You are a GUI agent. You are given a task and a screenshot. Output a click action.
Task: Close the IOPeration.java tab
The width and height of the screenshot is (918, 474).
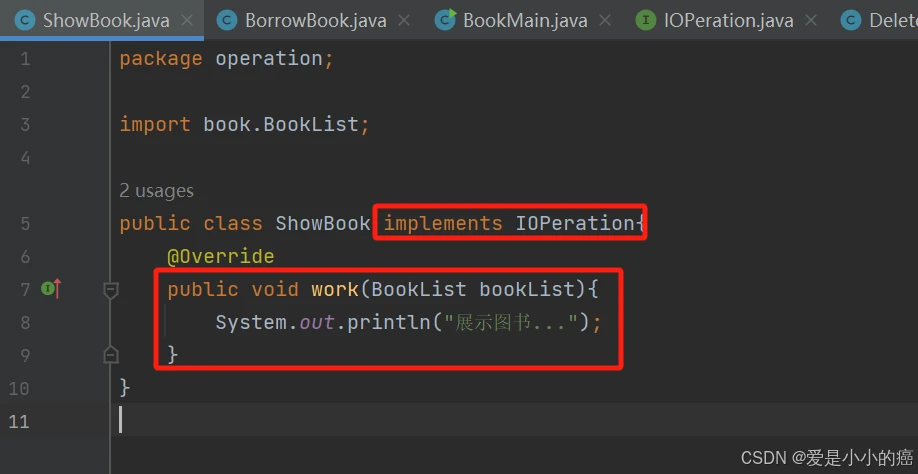[x=811, y=20]
